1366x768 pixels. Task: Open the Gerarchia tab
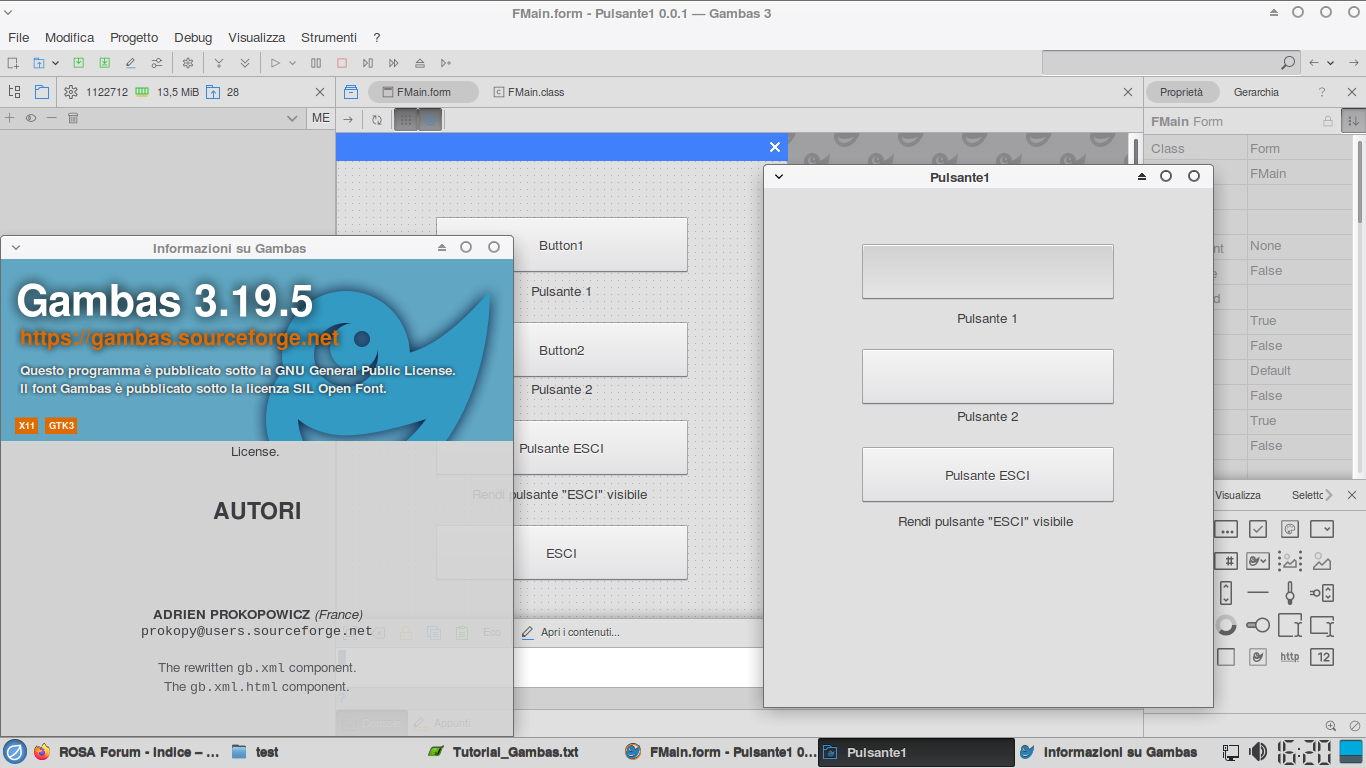pos(1256,92)
